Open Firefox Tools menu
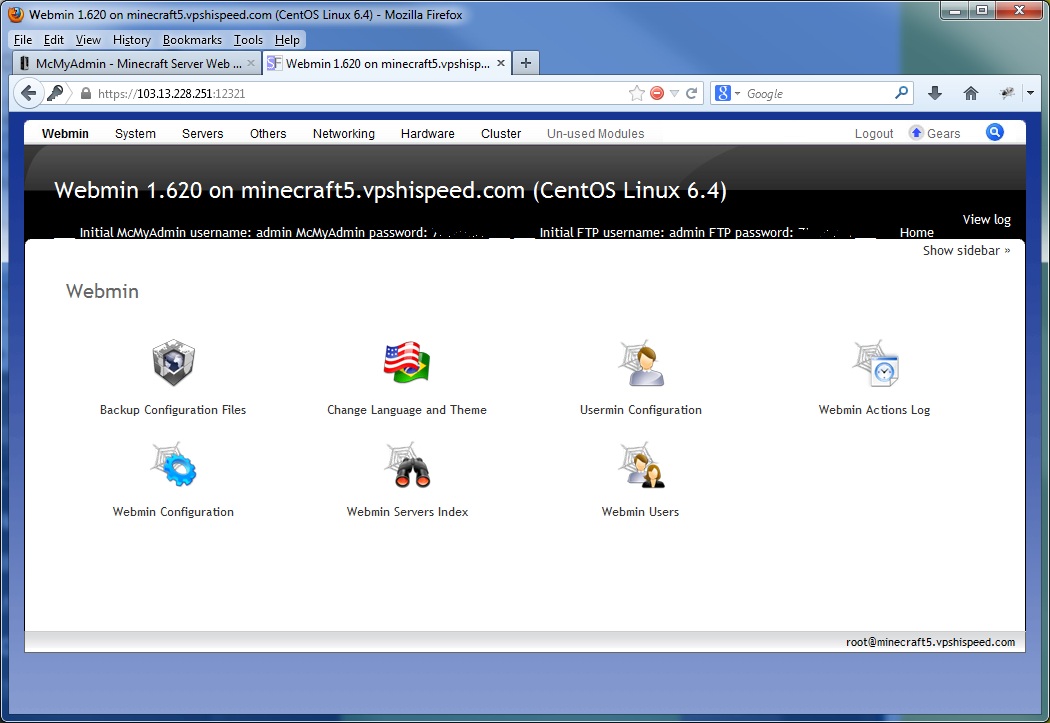1050x723 pixels. tap(248, 39)
